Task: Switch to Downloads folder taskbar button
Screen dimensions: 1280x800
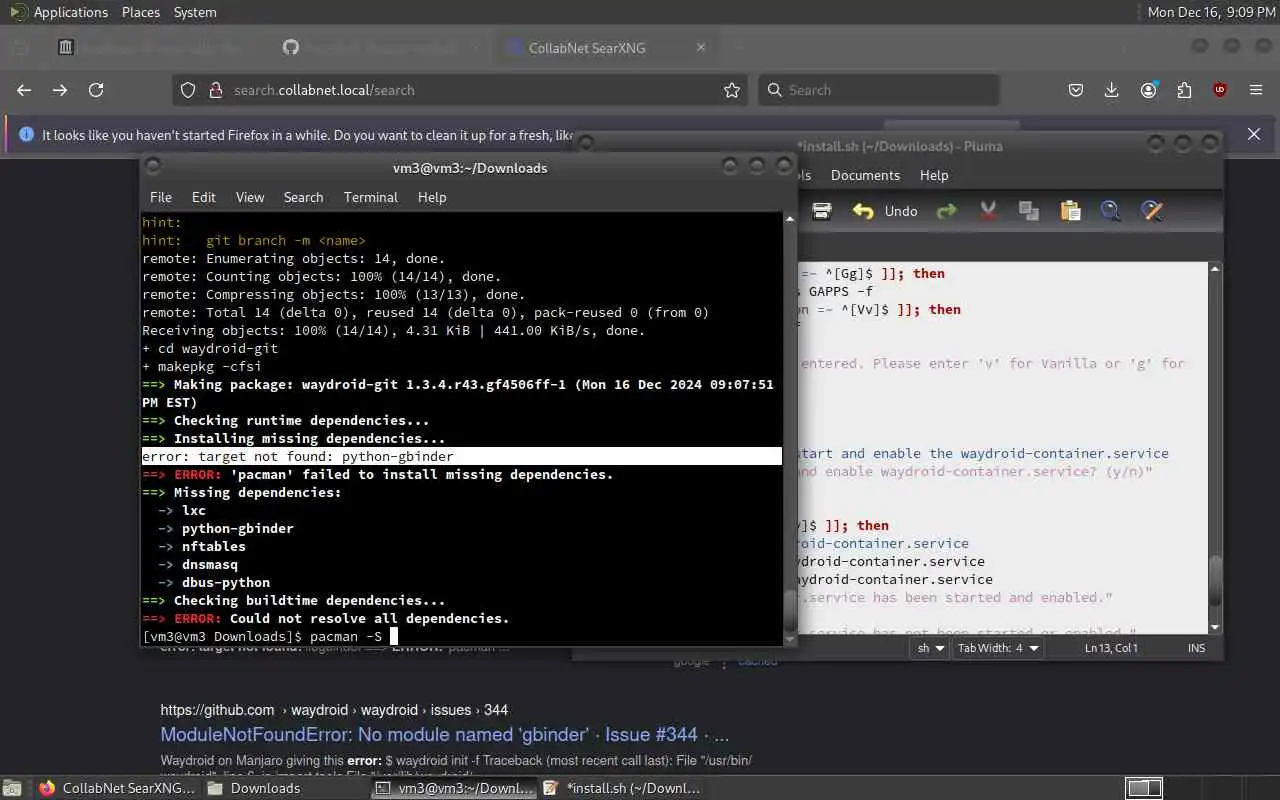Action: (255, 788)
